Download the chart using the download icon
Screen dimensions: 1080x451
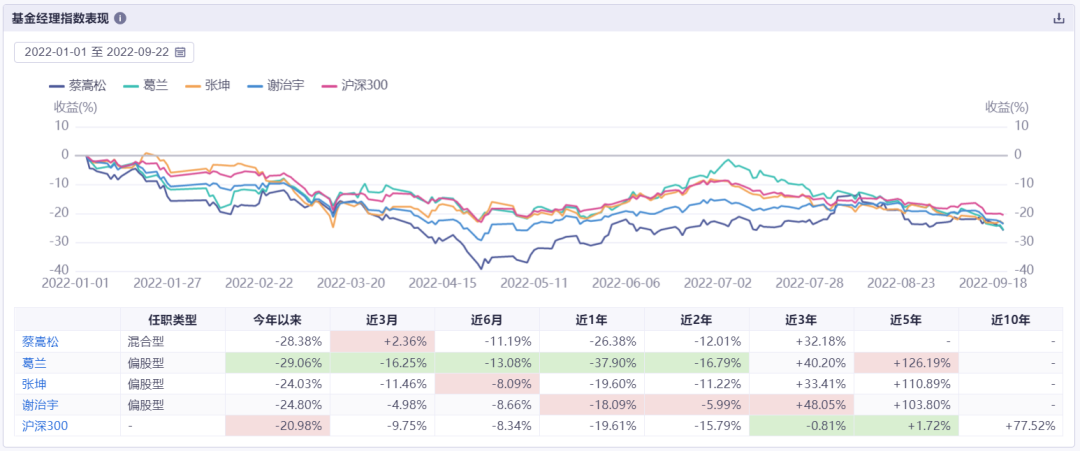pos(1059,19)
